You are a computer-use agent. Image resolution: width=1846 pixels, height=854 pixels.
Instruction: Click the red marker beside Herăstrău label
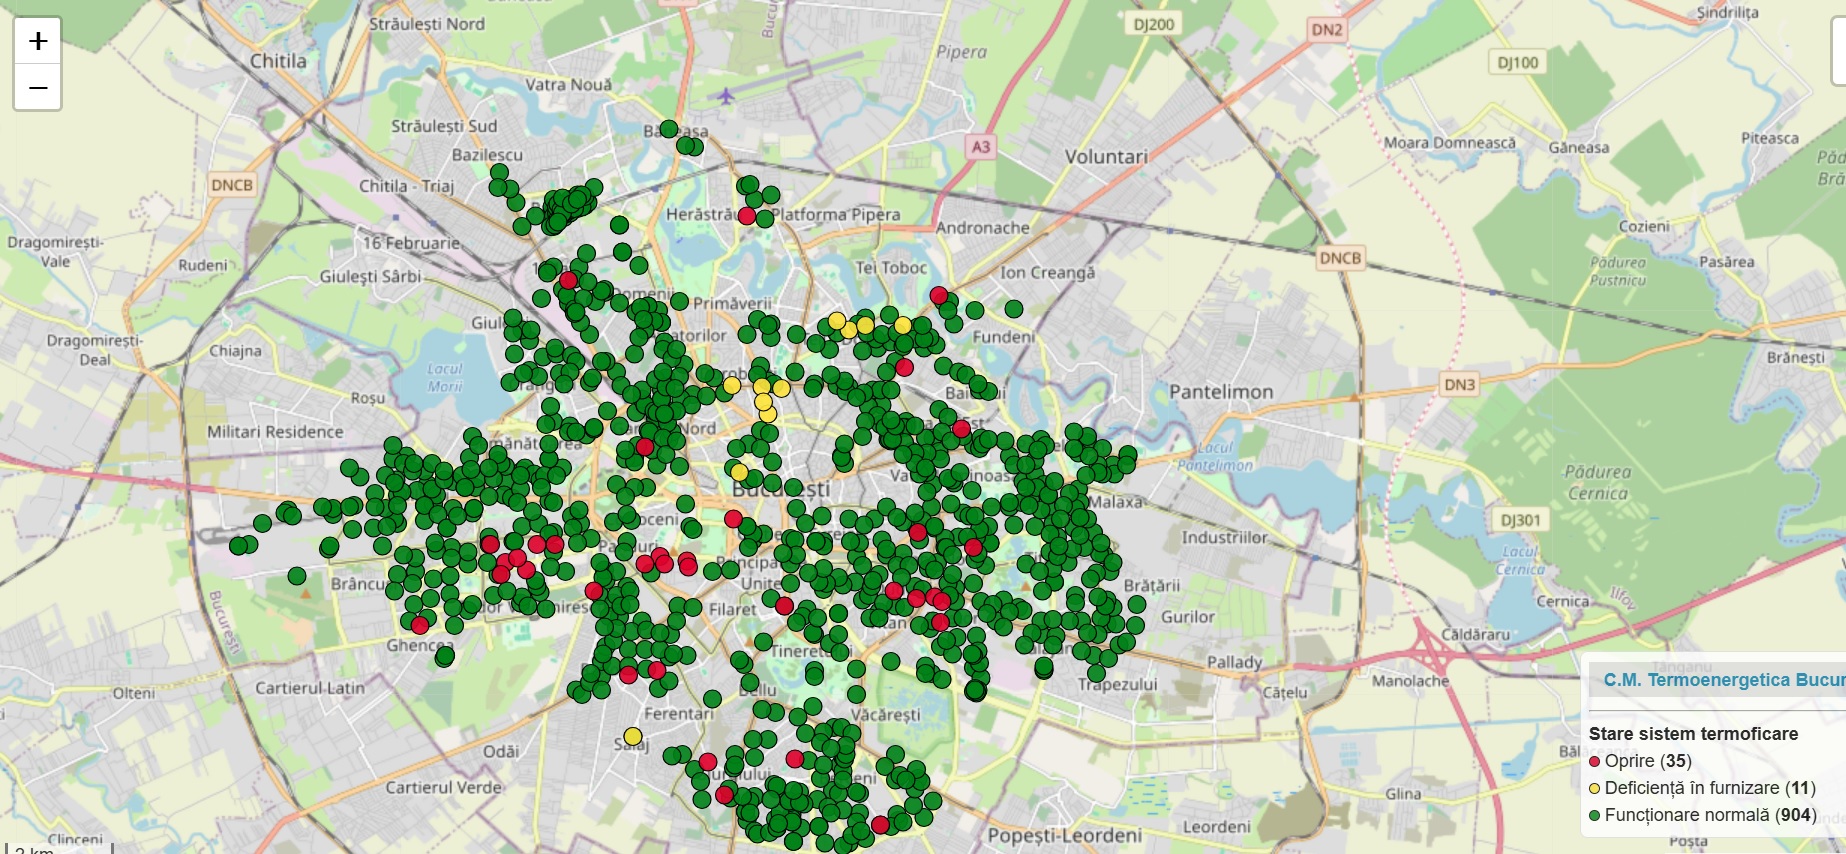[x=746, y=216]
